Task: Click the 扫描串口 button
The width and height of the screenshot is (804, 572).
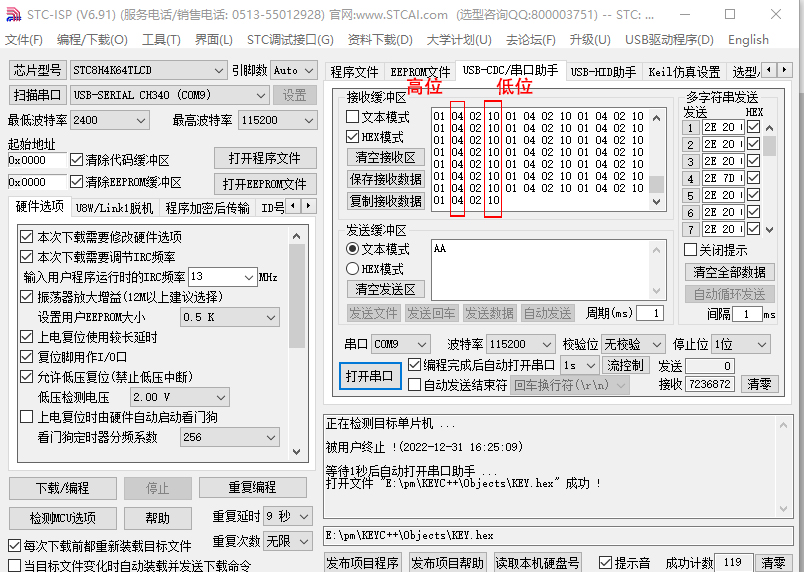Action: (37, 95)
